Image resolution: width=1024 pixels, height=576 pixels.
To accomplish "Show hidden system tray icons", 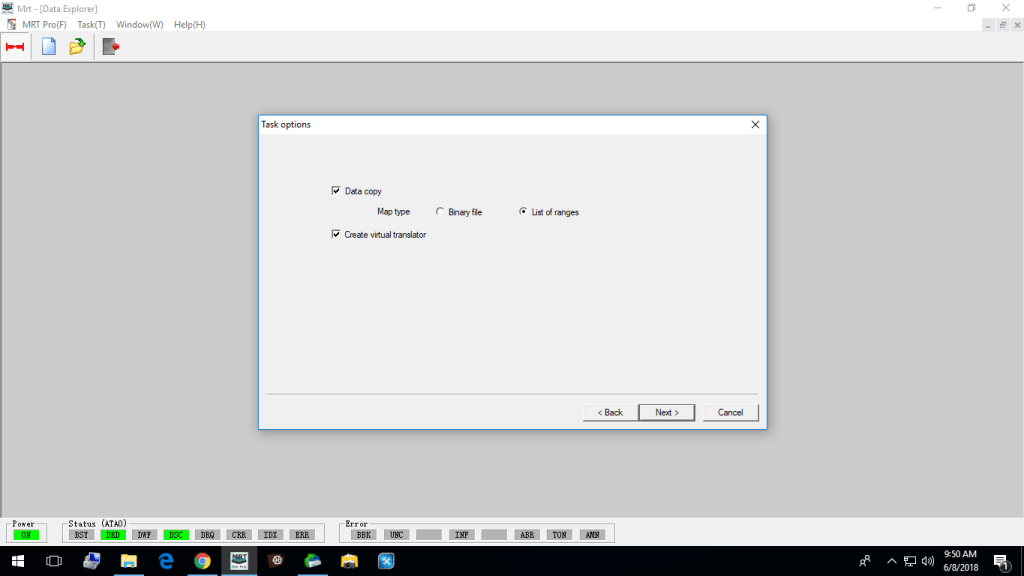I will pos(889,561).
